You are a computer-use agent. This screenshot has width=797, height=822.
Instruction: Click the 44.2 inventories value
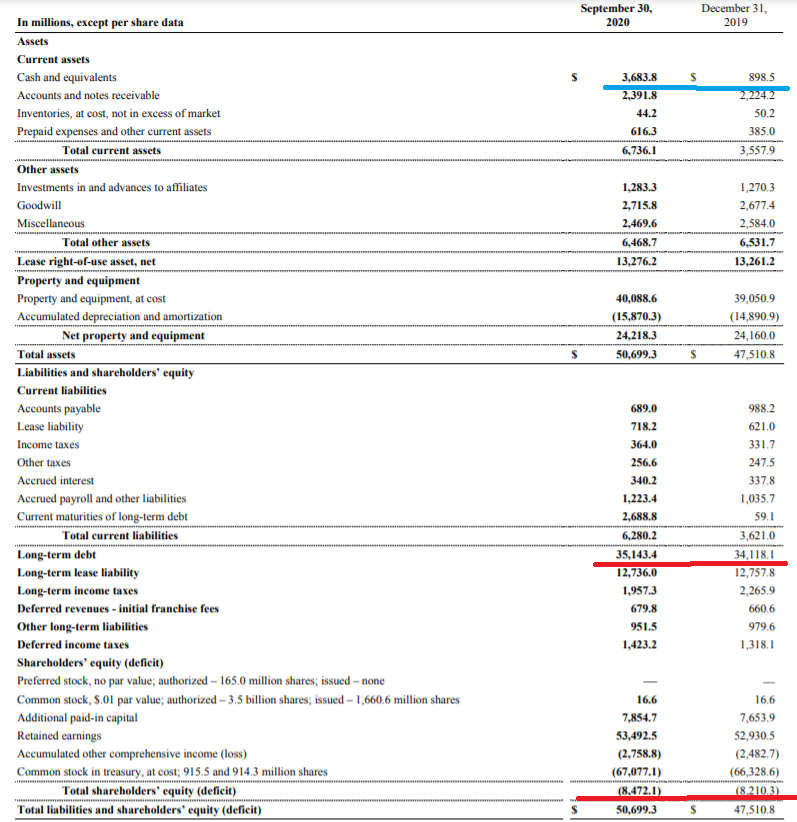point(647,113)
